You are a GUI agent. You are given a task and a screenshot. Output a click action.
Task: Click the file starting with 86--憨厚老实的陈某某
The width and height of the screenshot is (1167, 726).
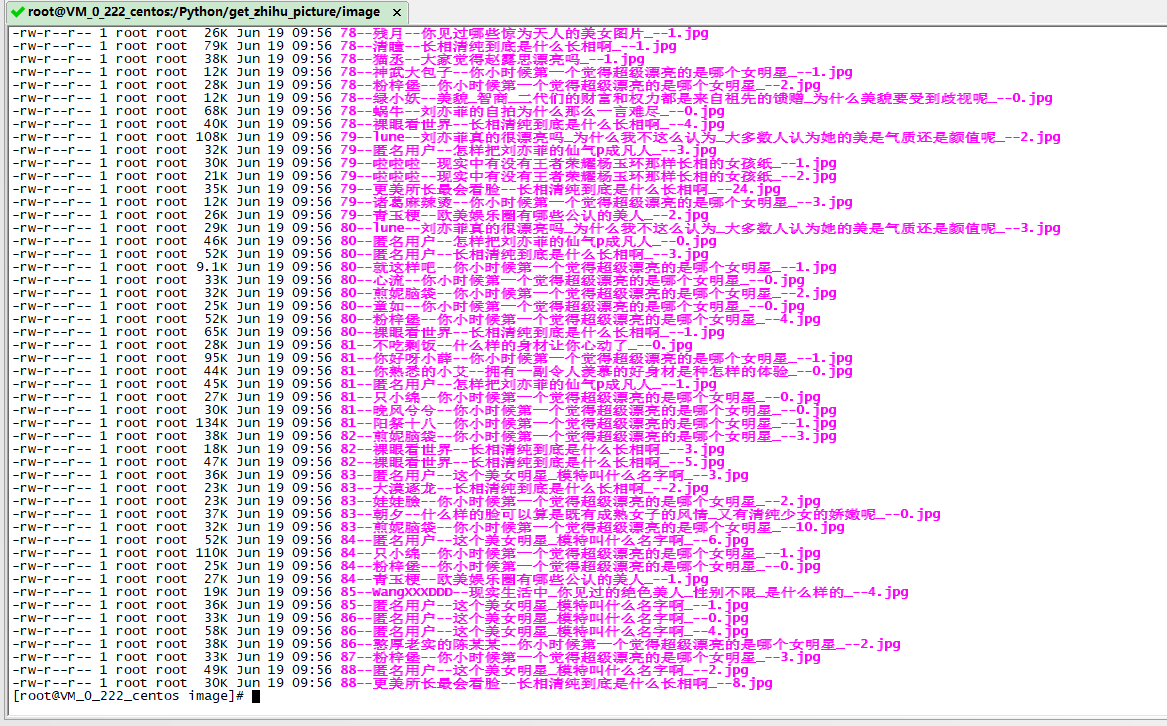[x=620, y=644]
